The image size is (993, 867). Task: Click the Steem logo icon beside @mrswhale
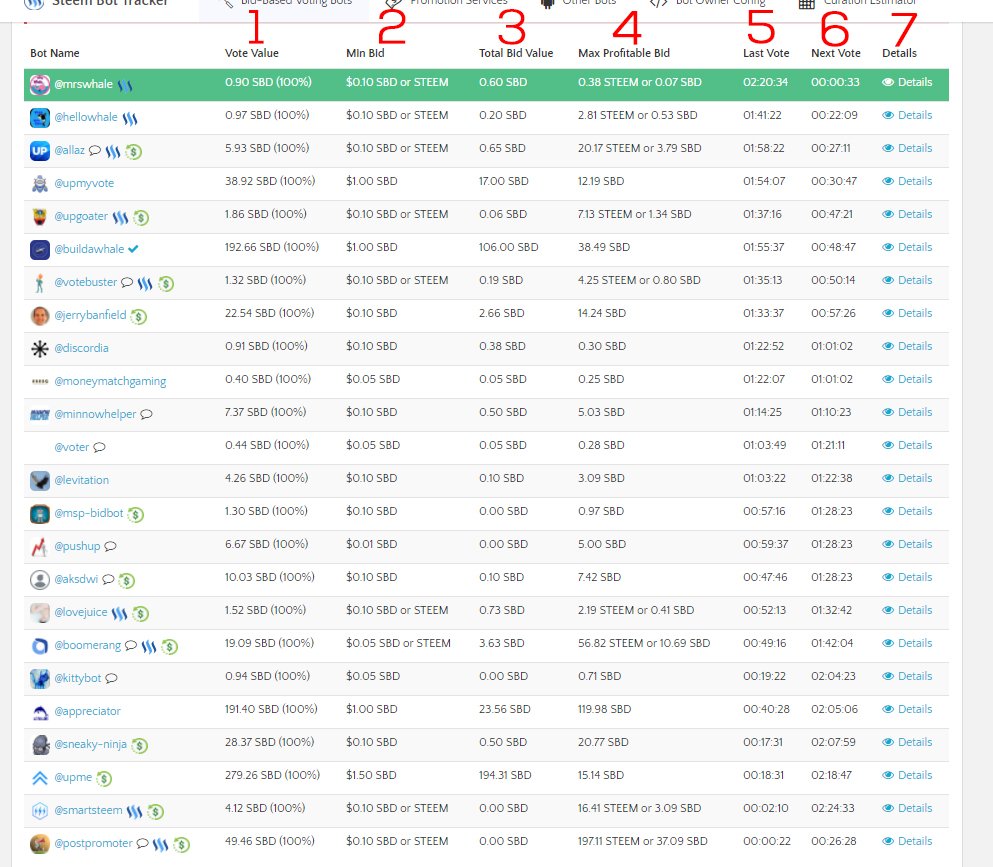pyautogui.click(x=125, y=85)
